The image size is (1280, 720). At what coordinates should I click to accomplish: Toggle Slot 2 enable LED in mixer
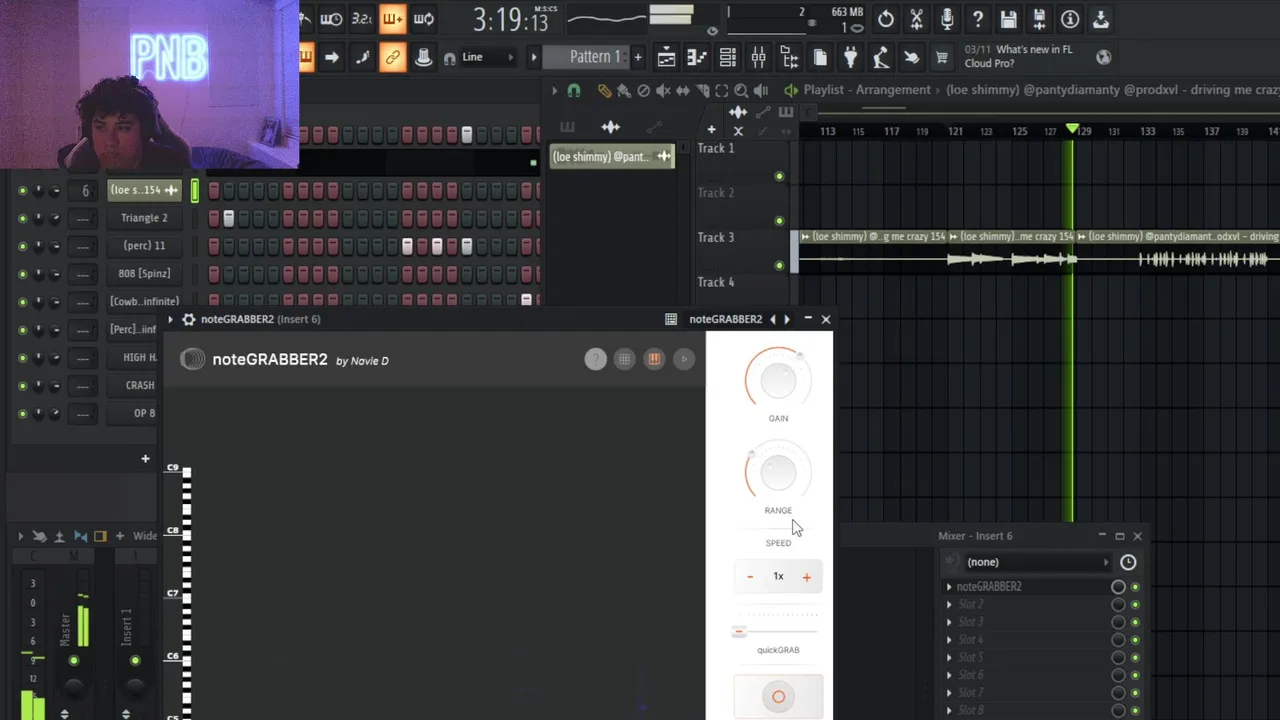coord(1135,605)
